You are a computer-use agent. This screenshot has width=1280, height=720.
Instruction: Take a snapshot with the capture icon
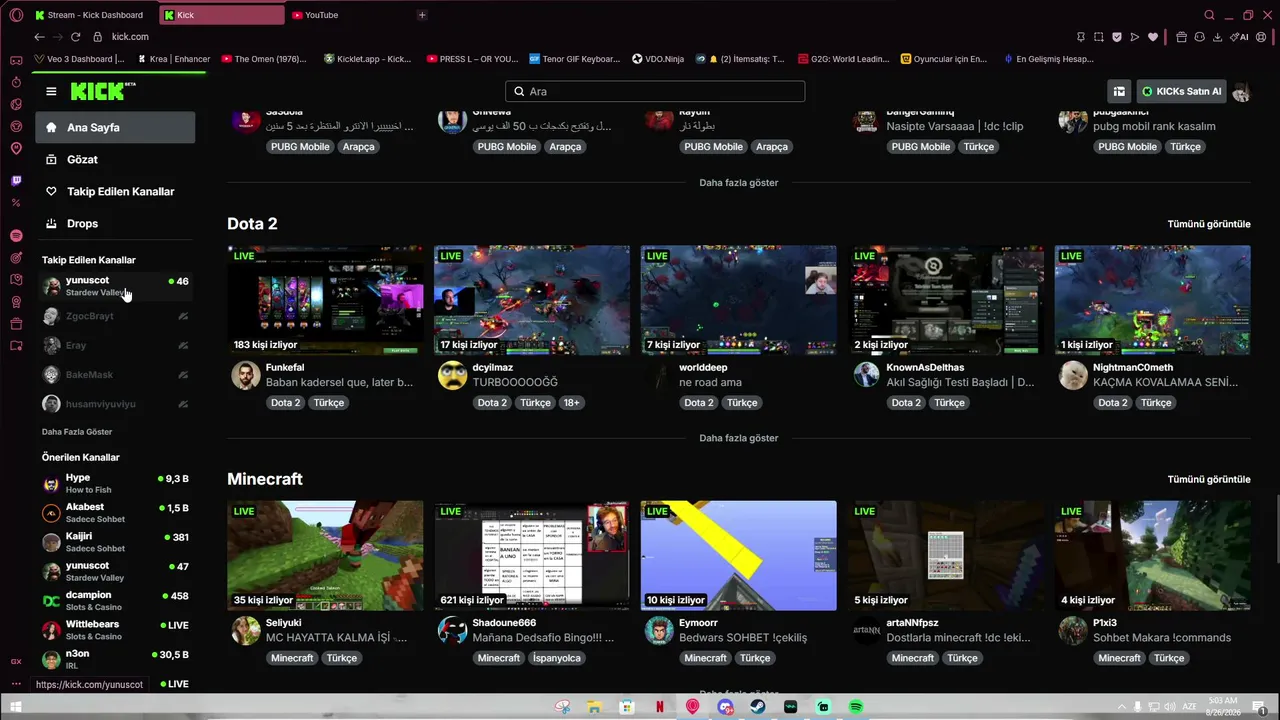[1098, 37]
